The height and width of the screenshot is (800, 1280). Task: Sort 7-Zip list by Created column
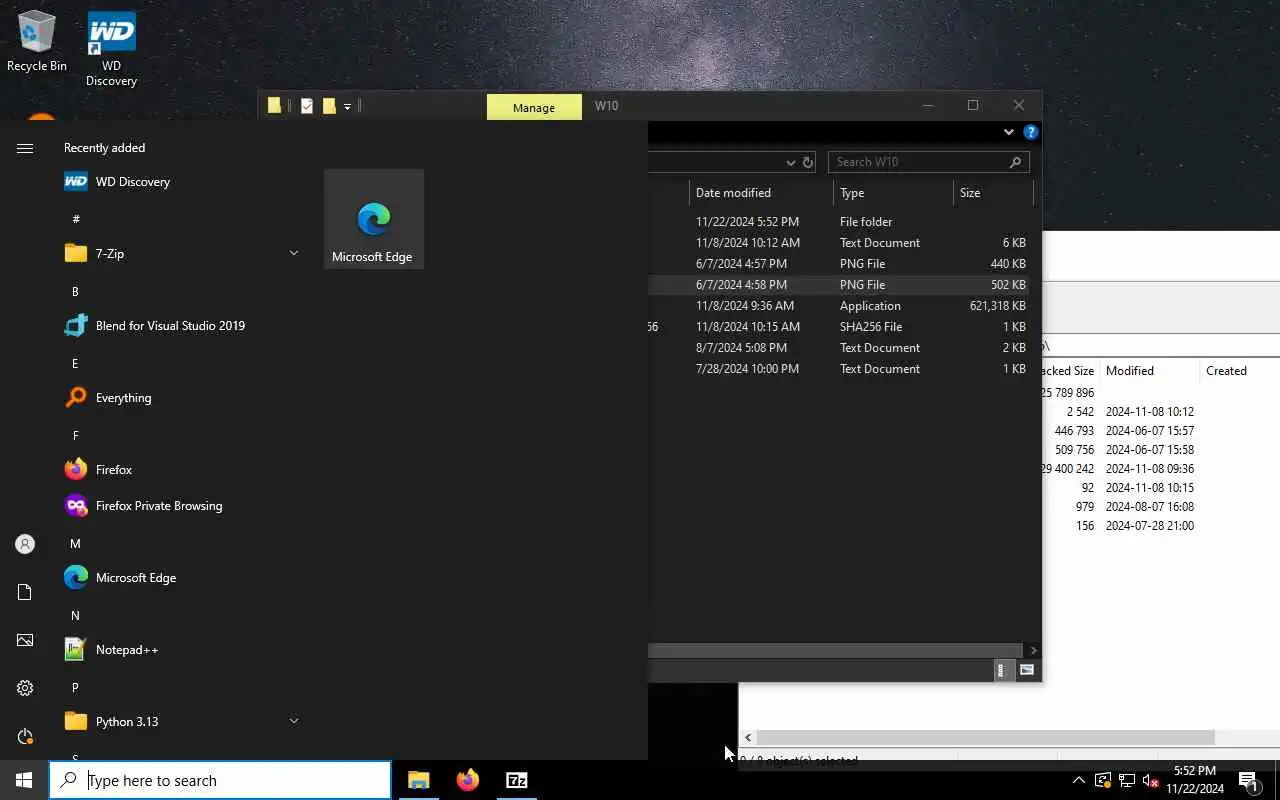click(1238, 371)
